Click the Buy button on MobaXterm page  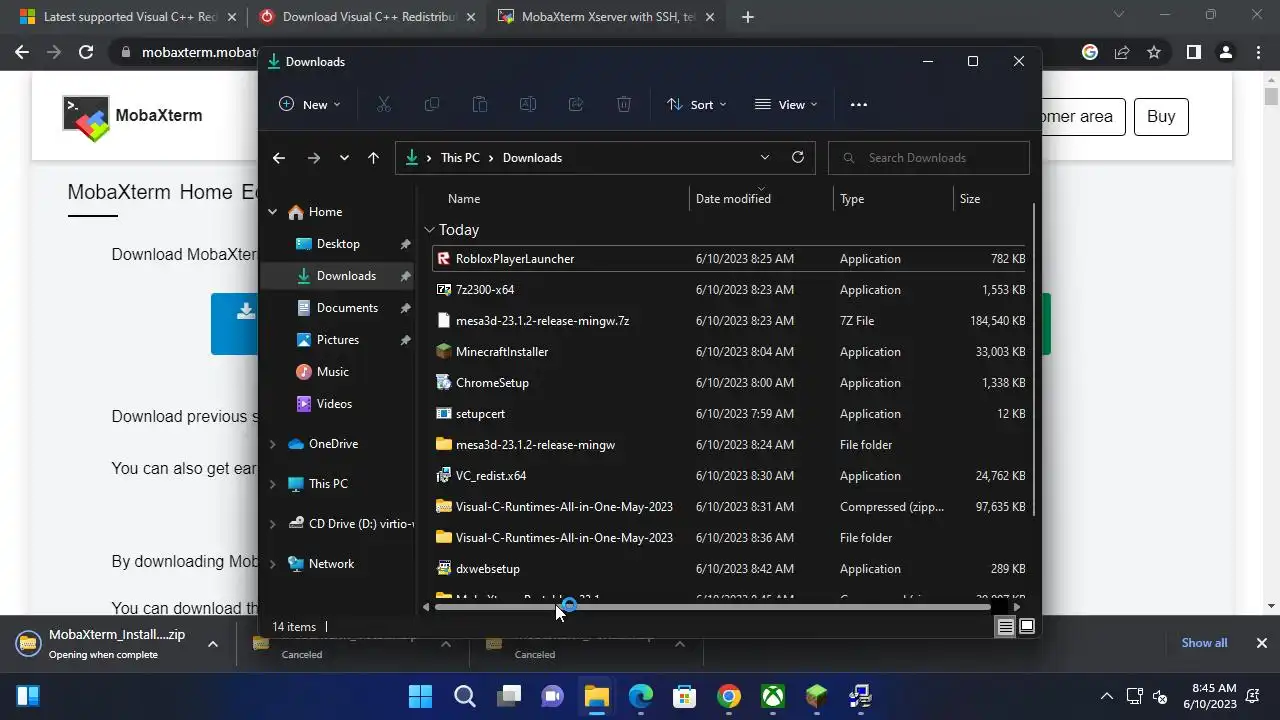1161,116
